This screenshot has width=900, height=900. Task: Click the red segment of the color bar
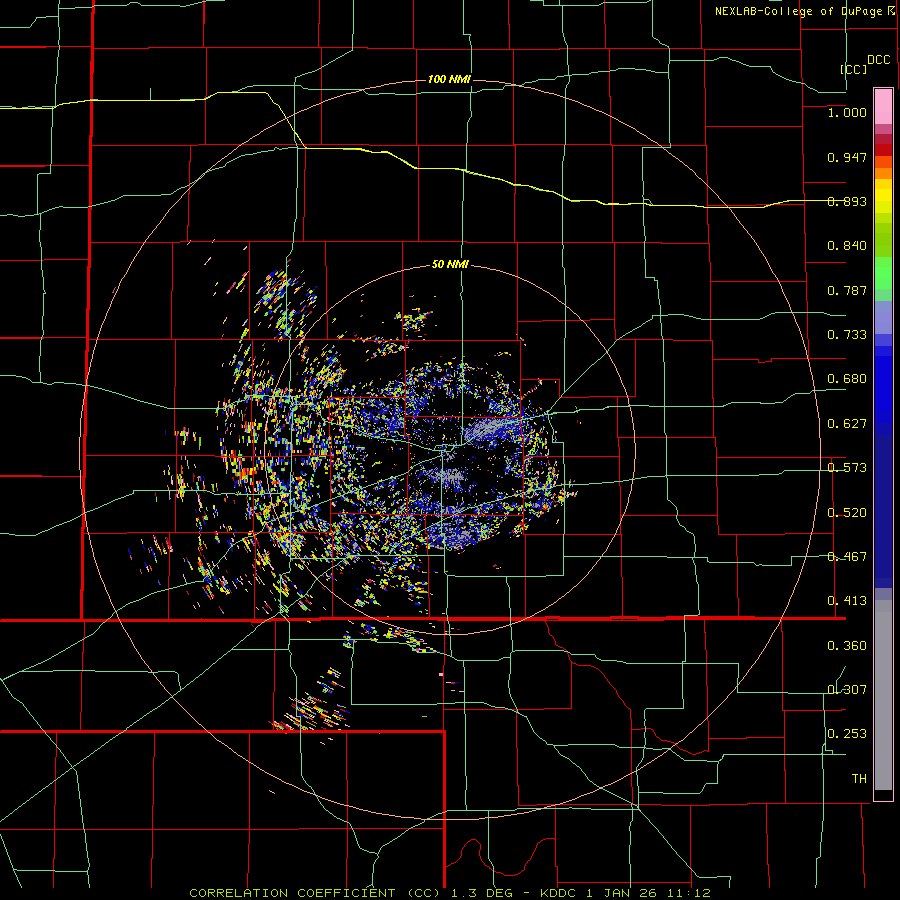point(883,150)
